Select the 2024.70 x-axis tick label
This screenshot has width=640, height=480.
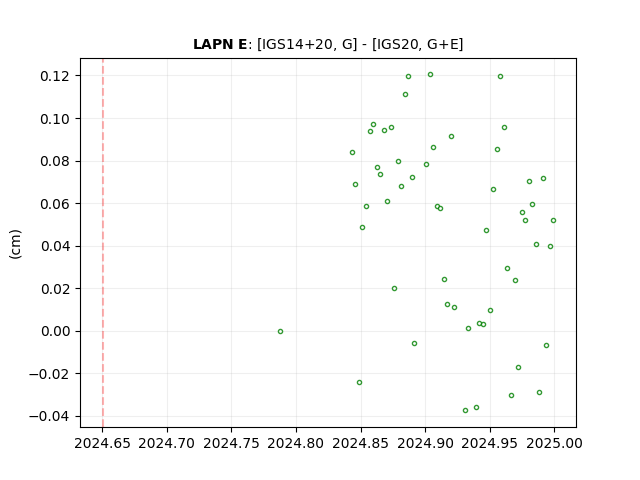167,443
